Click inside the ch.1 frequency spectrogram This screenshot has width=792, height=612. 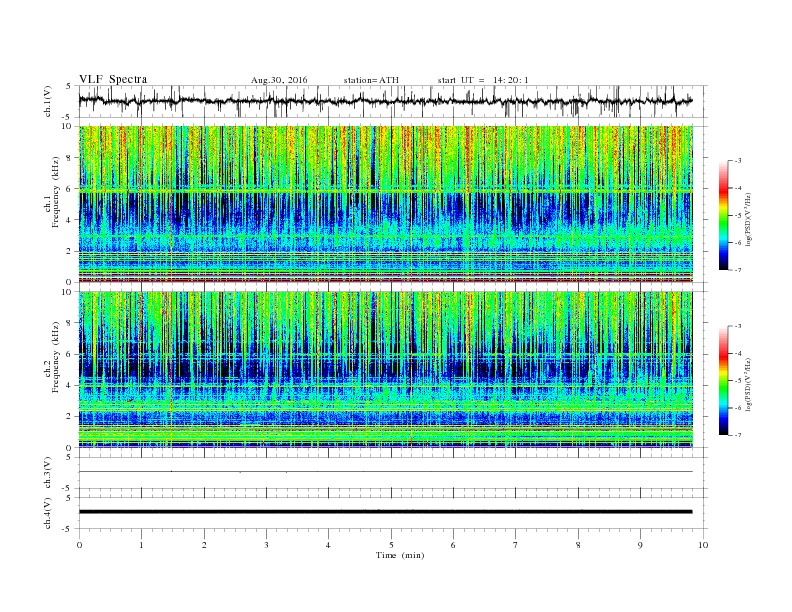(x=385, y=204)
